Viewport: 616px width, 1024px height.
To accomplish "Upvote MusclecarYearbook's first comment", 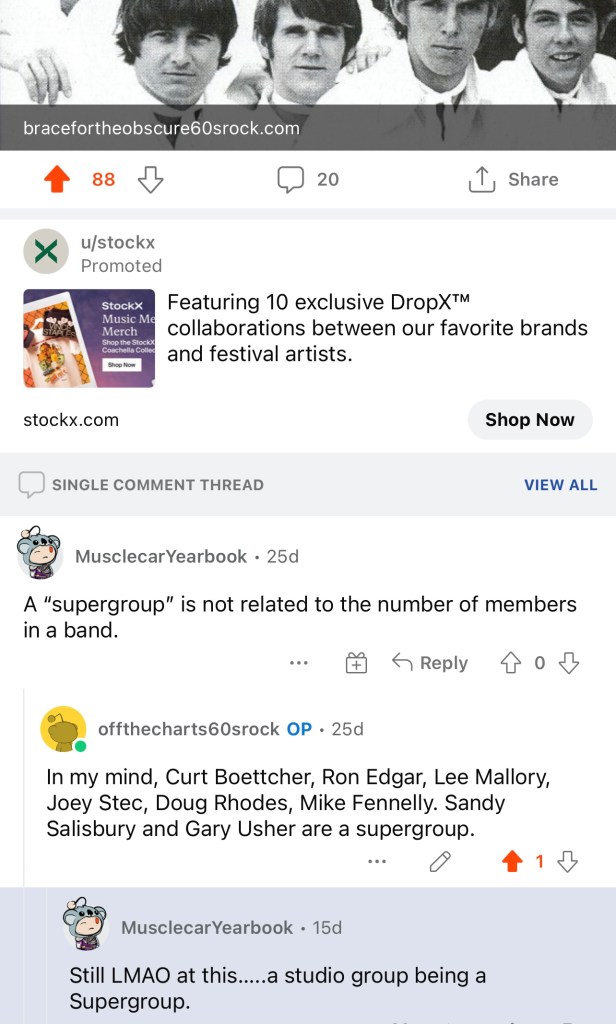I will [511, 663].
